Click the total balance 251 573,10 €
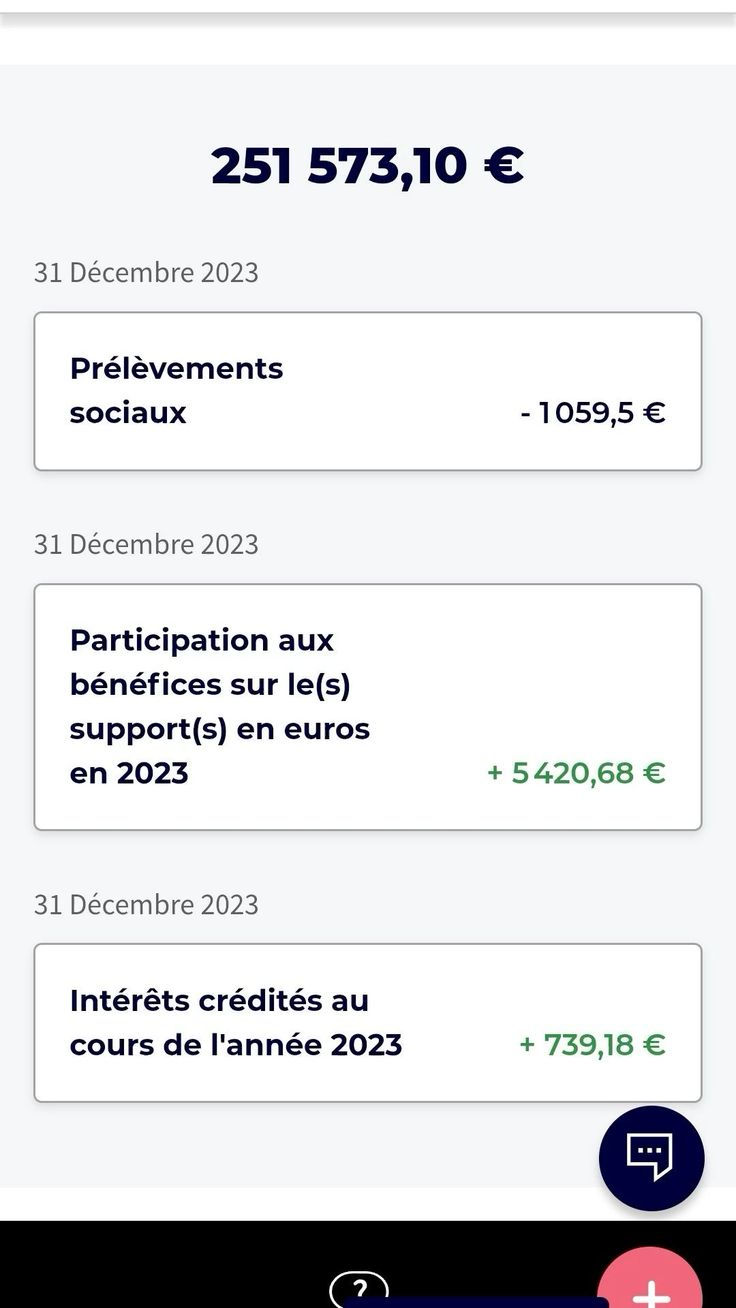Viewport: 736px width, 1308px height. coord(368,165)
